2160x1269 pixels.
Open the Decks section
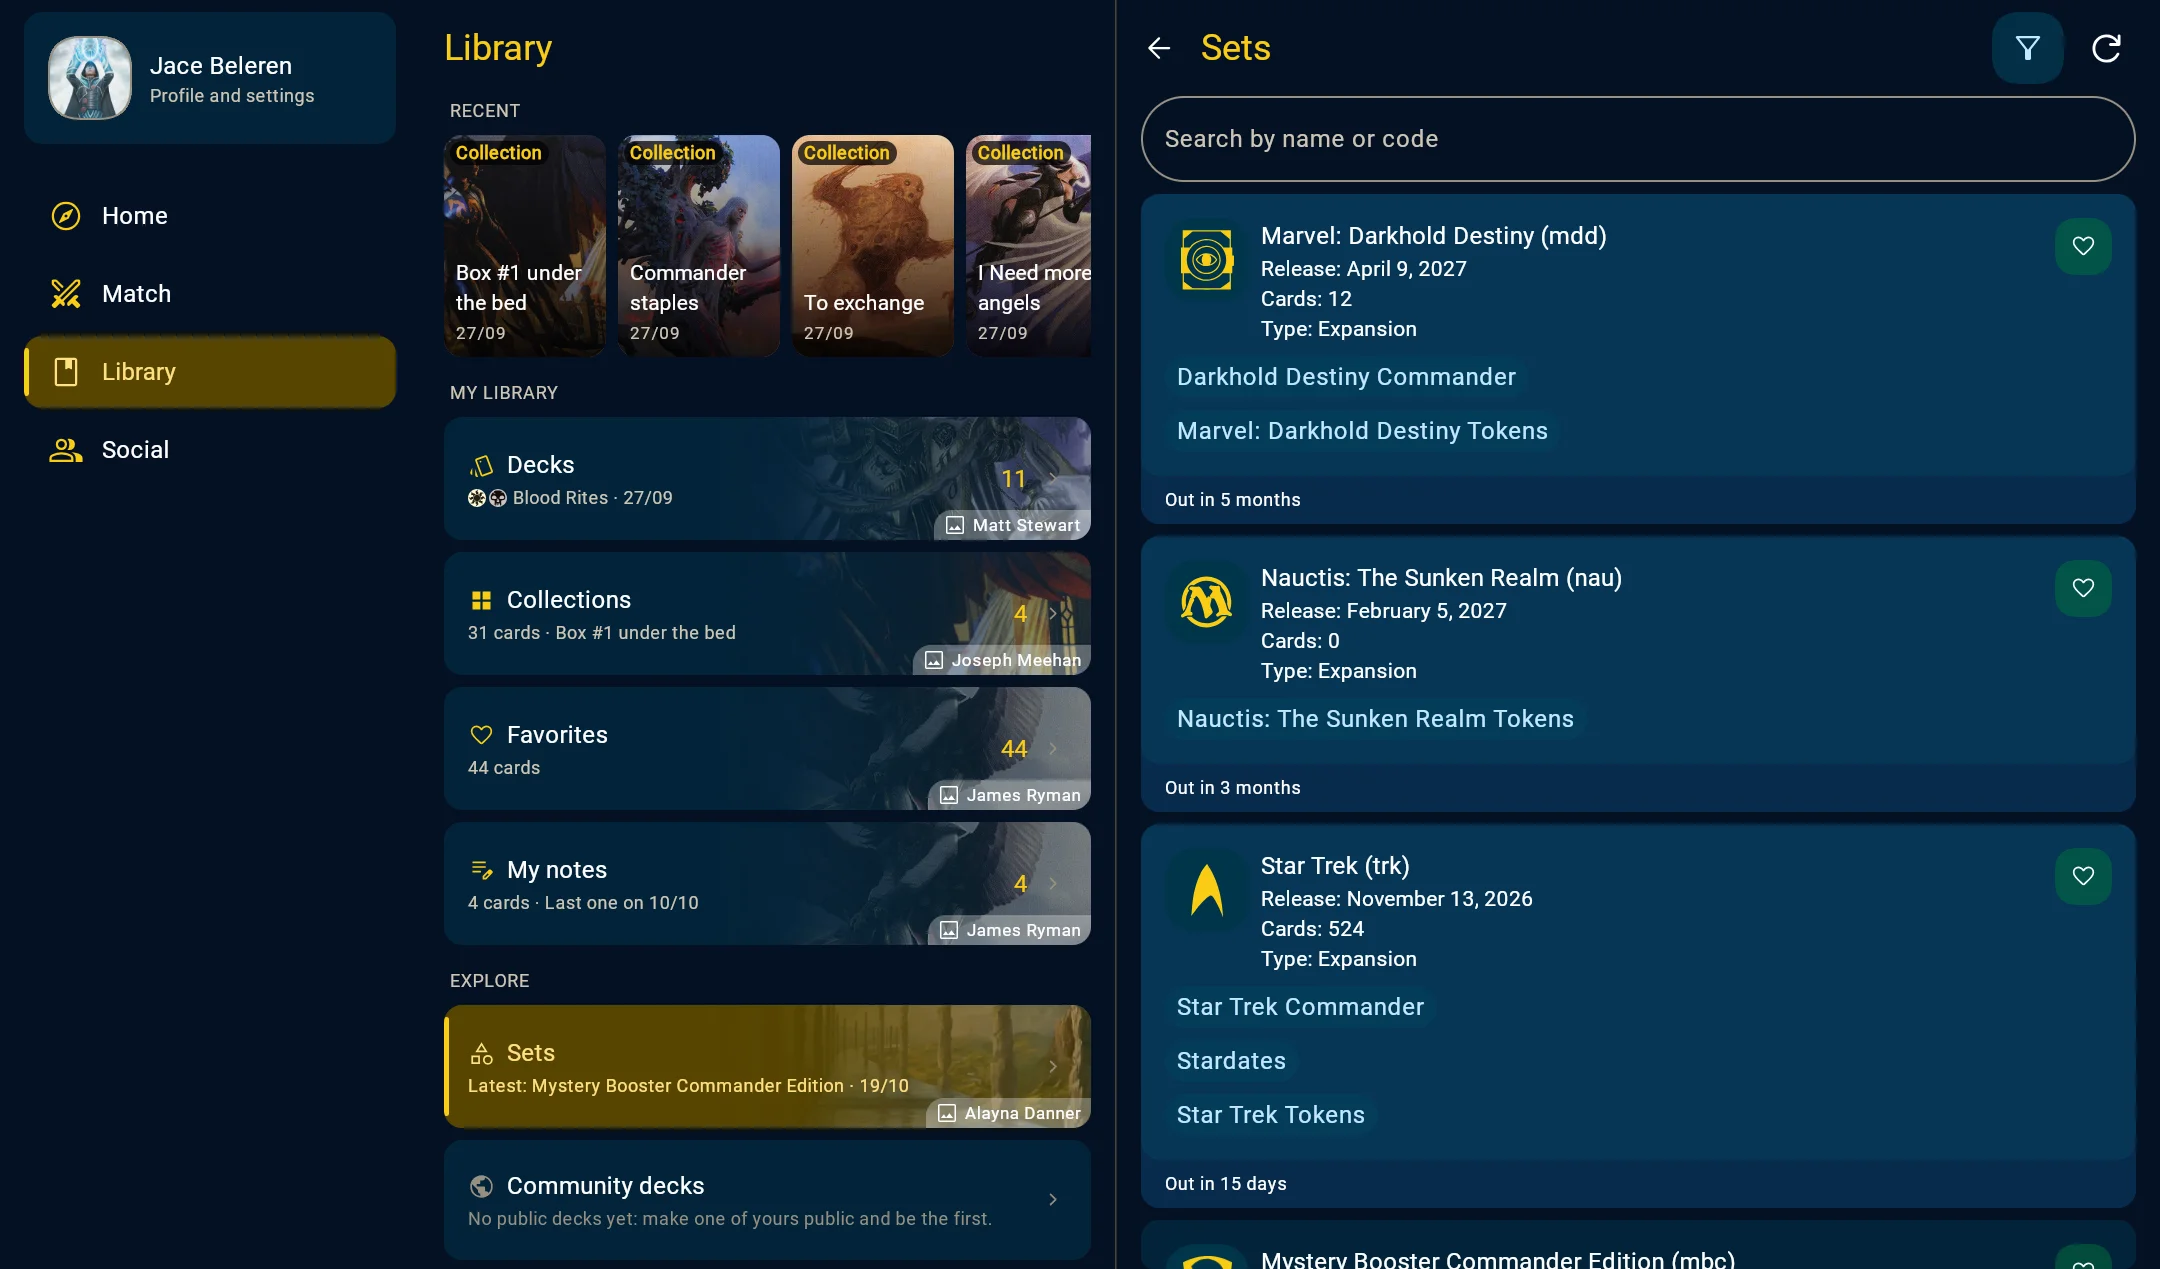(x=767, y=479)
